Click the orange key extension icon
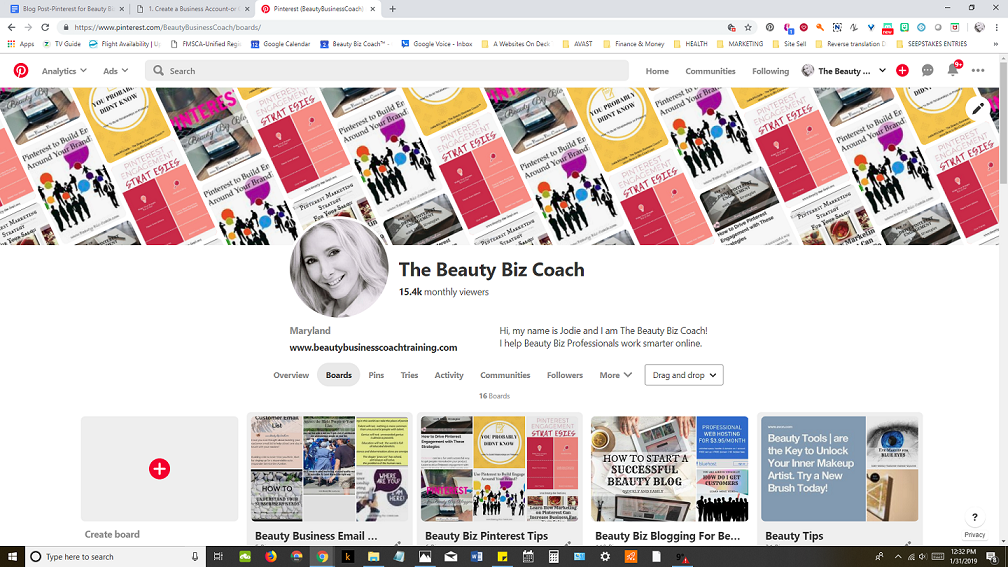This screenshot has width=1008, height=567. pos(820,28)
